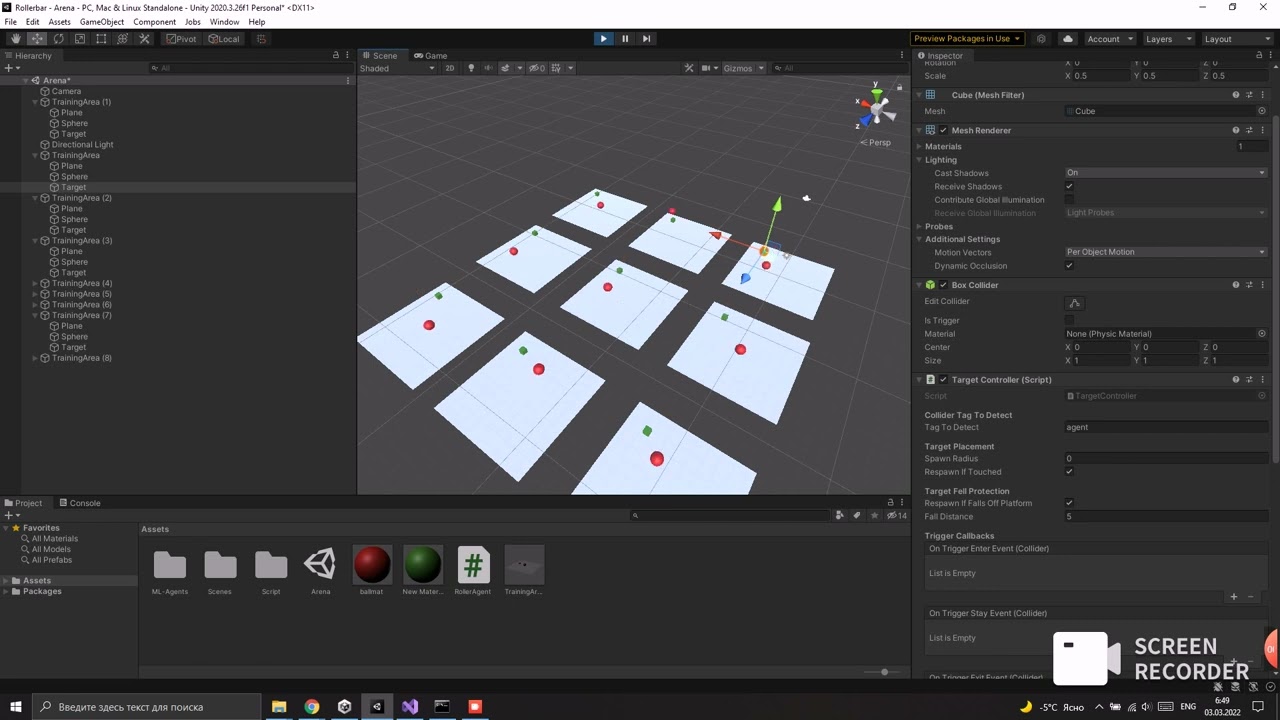Image resolution: width=1280 pixels, height=720 pixels.
Task: Disable the Mesh Renderer component checkbox
Action: (943, 130)
